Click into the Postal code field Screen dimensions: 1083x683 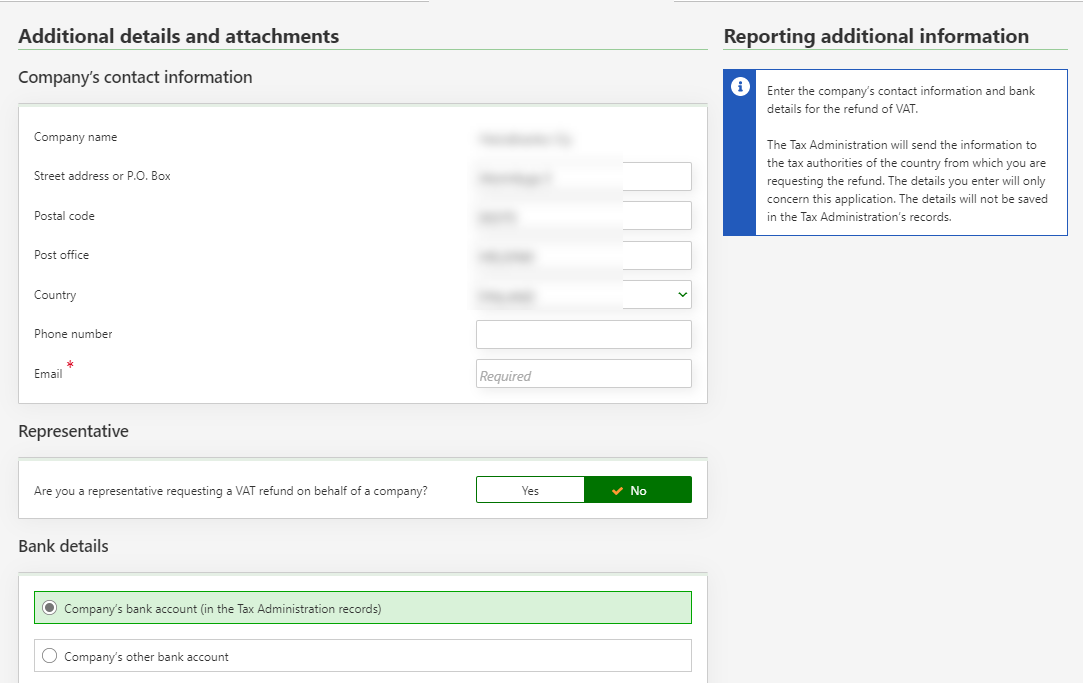point(583,216)
